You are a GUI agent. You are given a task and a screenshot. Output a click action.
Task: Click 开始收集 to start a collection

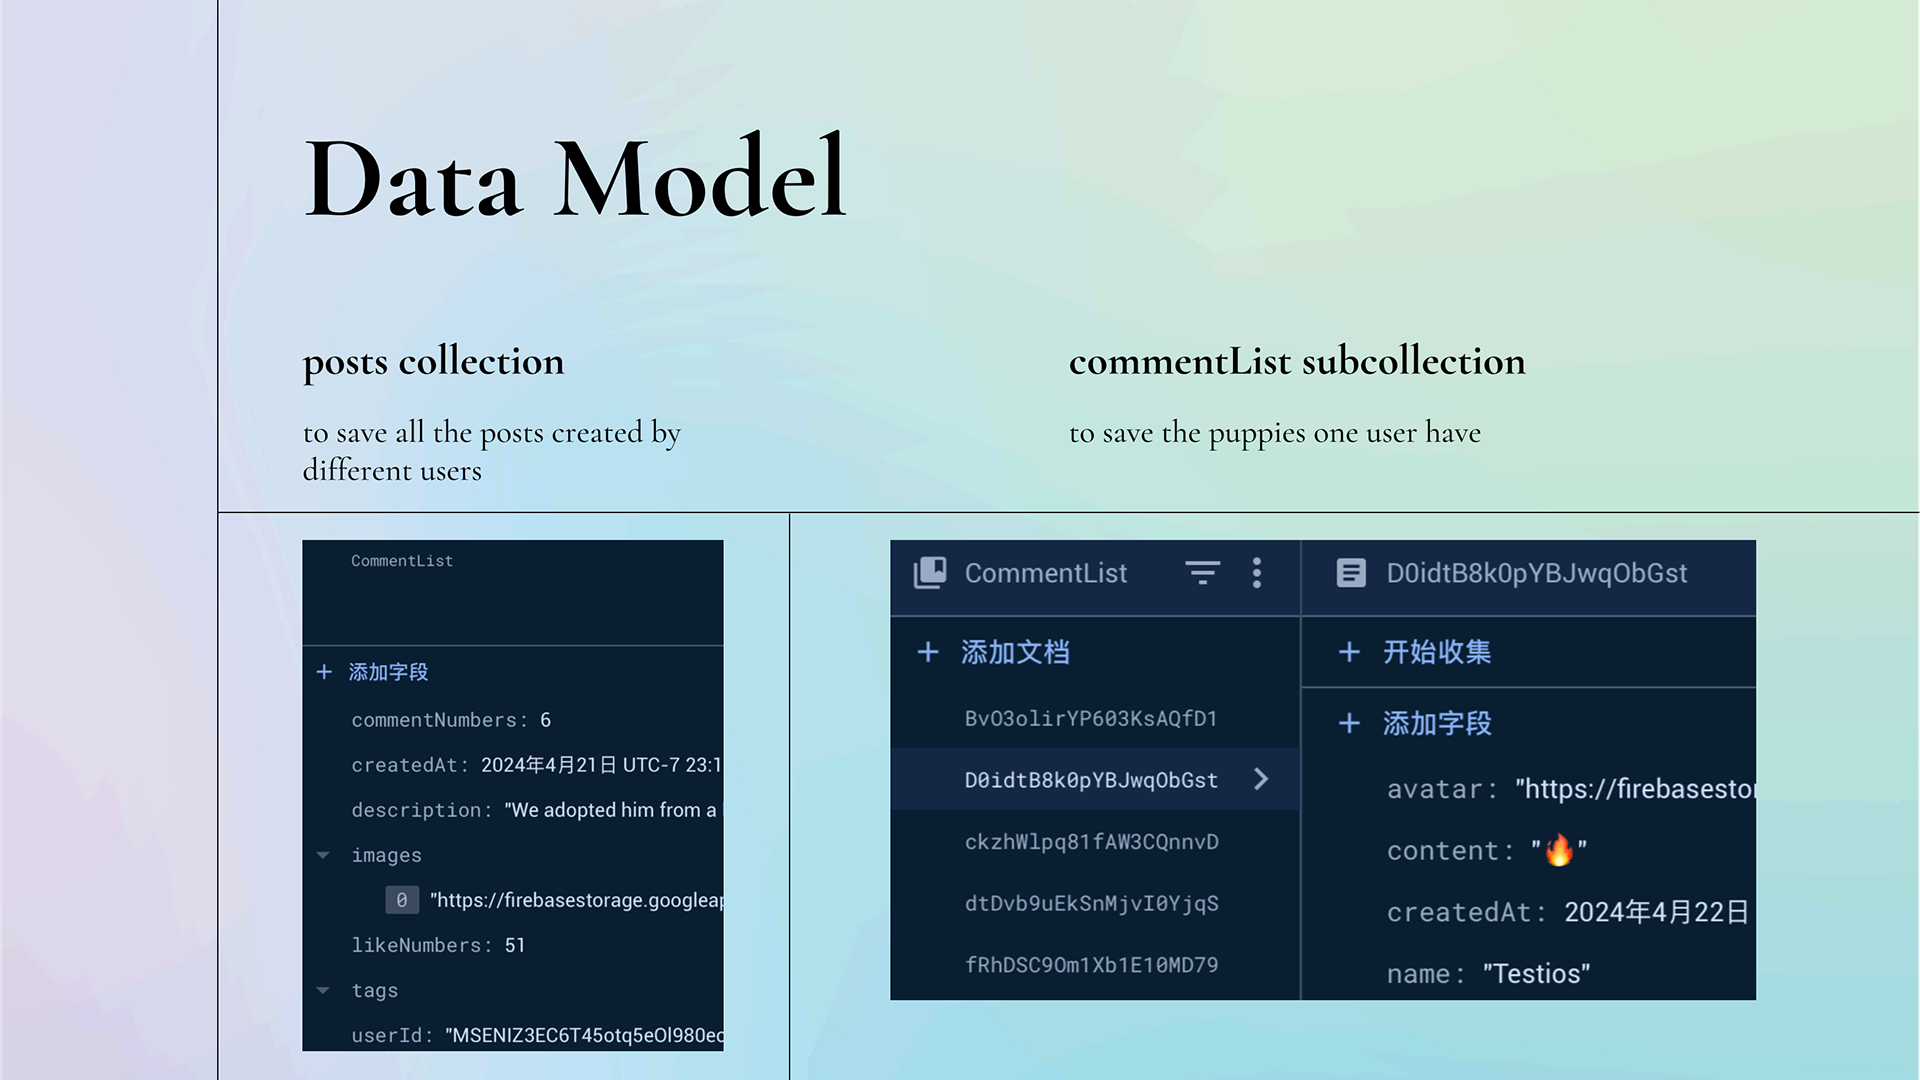click(1437, 652)
